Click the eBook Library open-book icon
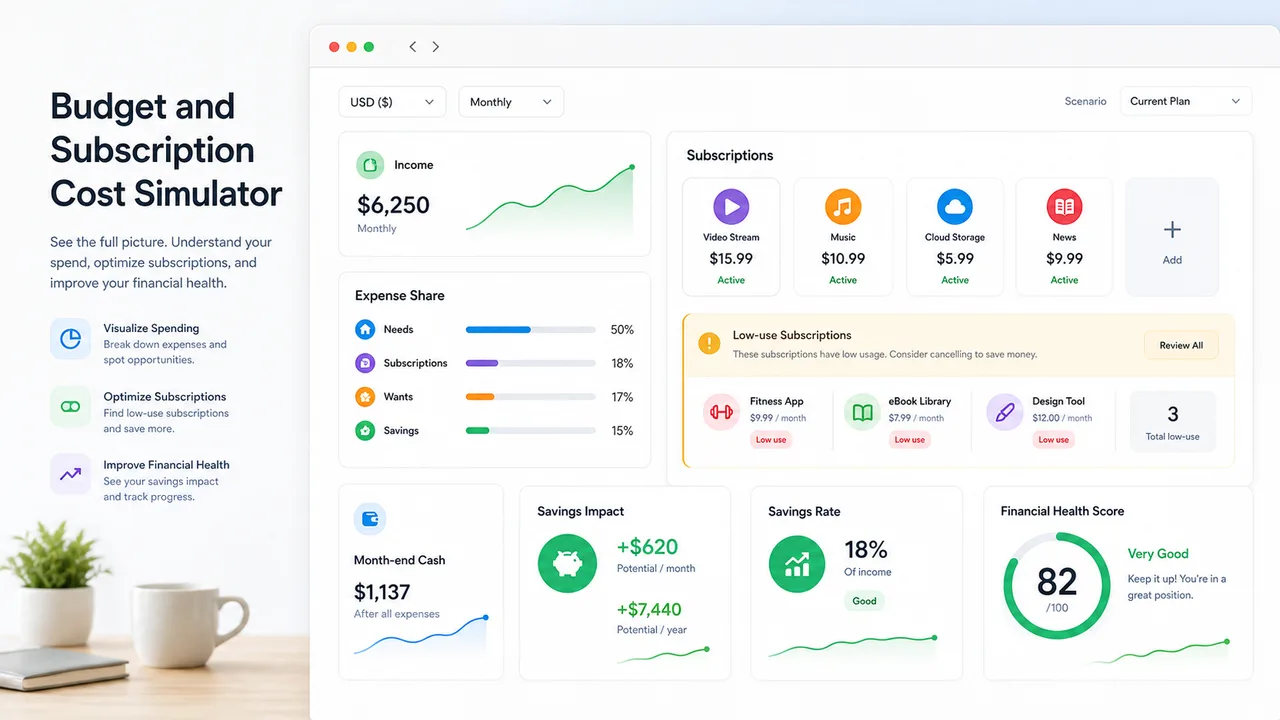The image size is (1280, 720). click(862, 412)
